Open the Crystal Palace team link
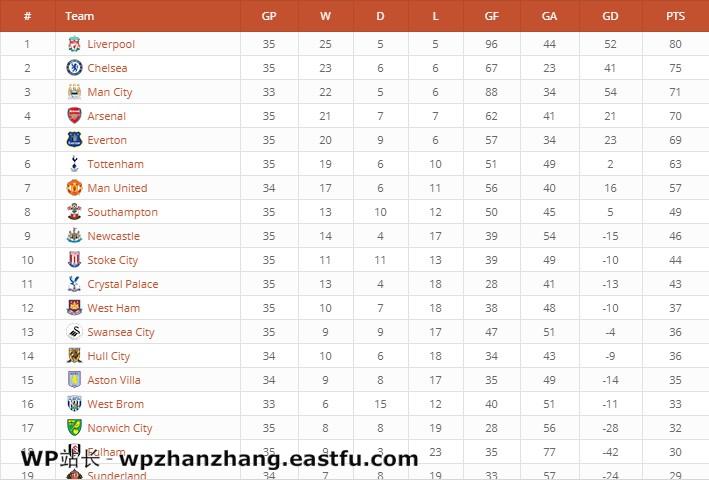The width and height of the screenshot is (709, 480). 122,284
